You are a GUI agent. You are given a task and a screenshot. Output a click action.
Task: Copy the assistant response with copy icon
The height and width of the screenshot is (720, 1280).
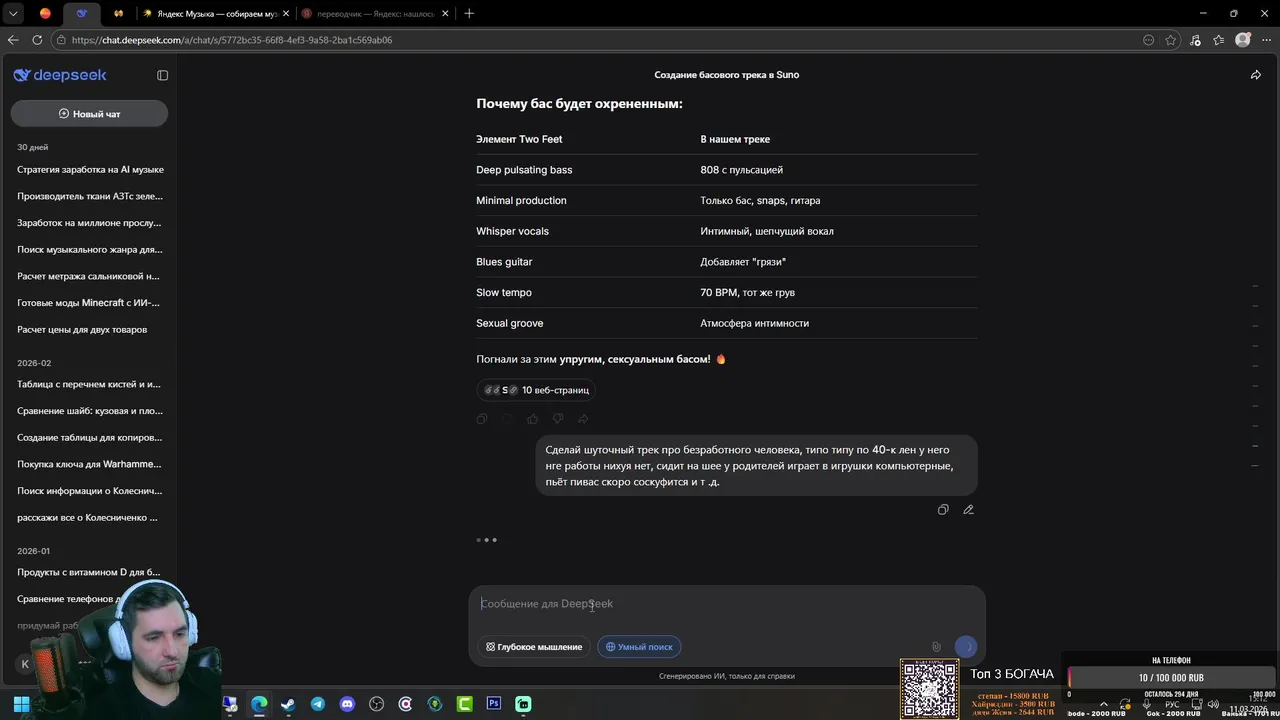482,419
